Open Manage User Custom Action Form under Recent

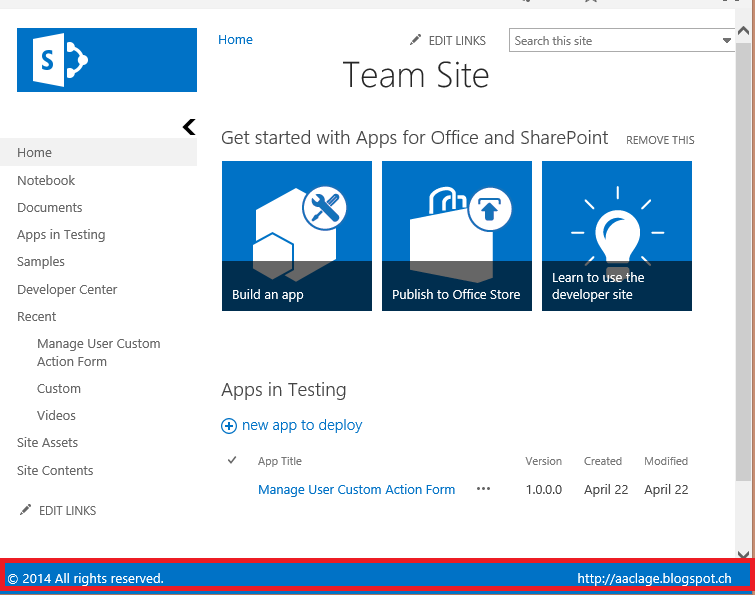(99, 352)
